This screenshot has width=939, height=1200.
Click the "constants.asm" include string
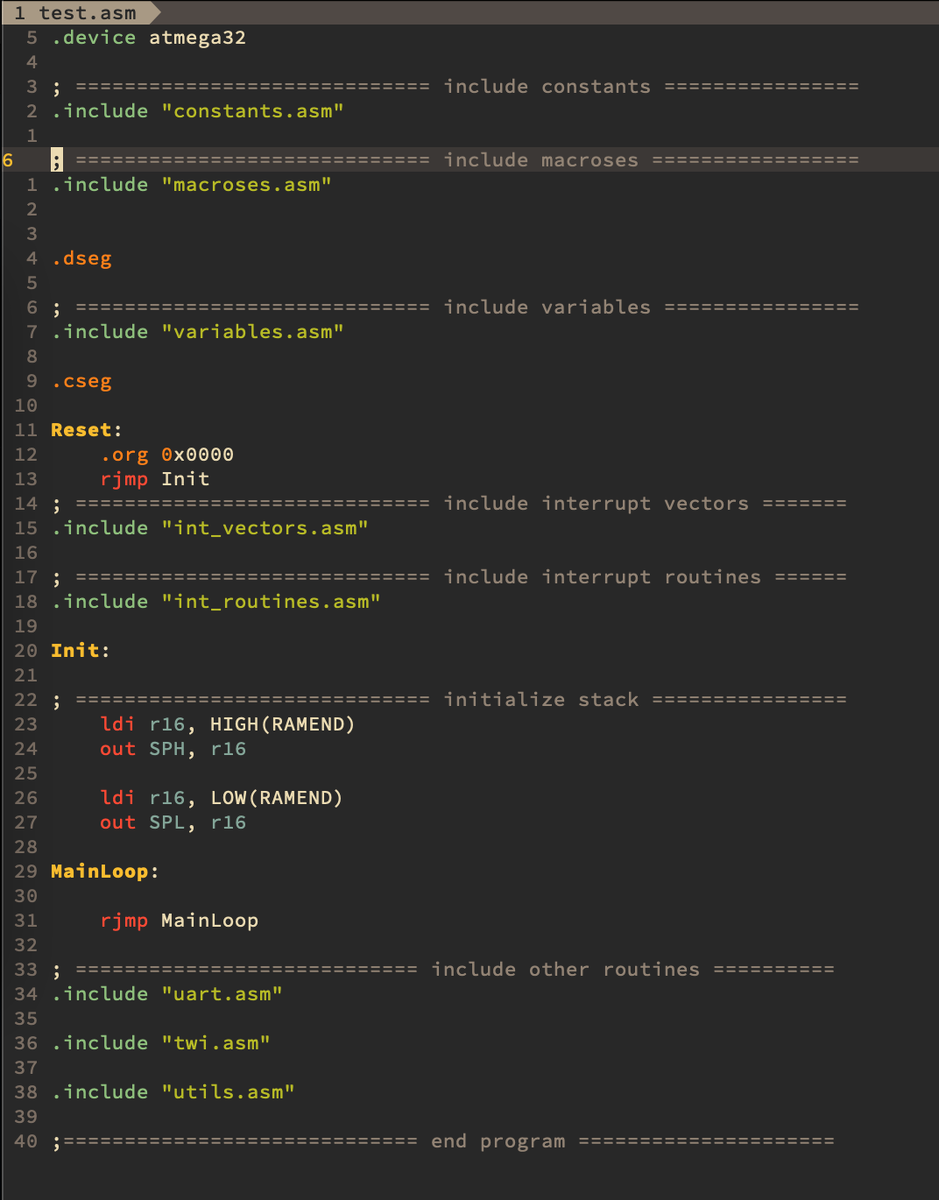[x=253, y=111]
